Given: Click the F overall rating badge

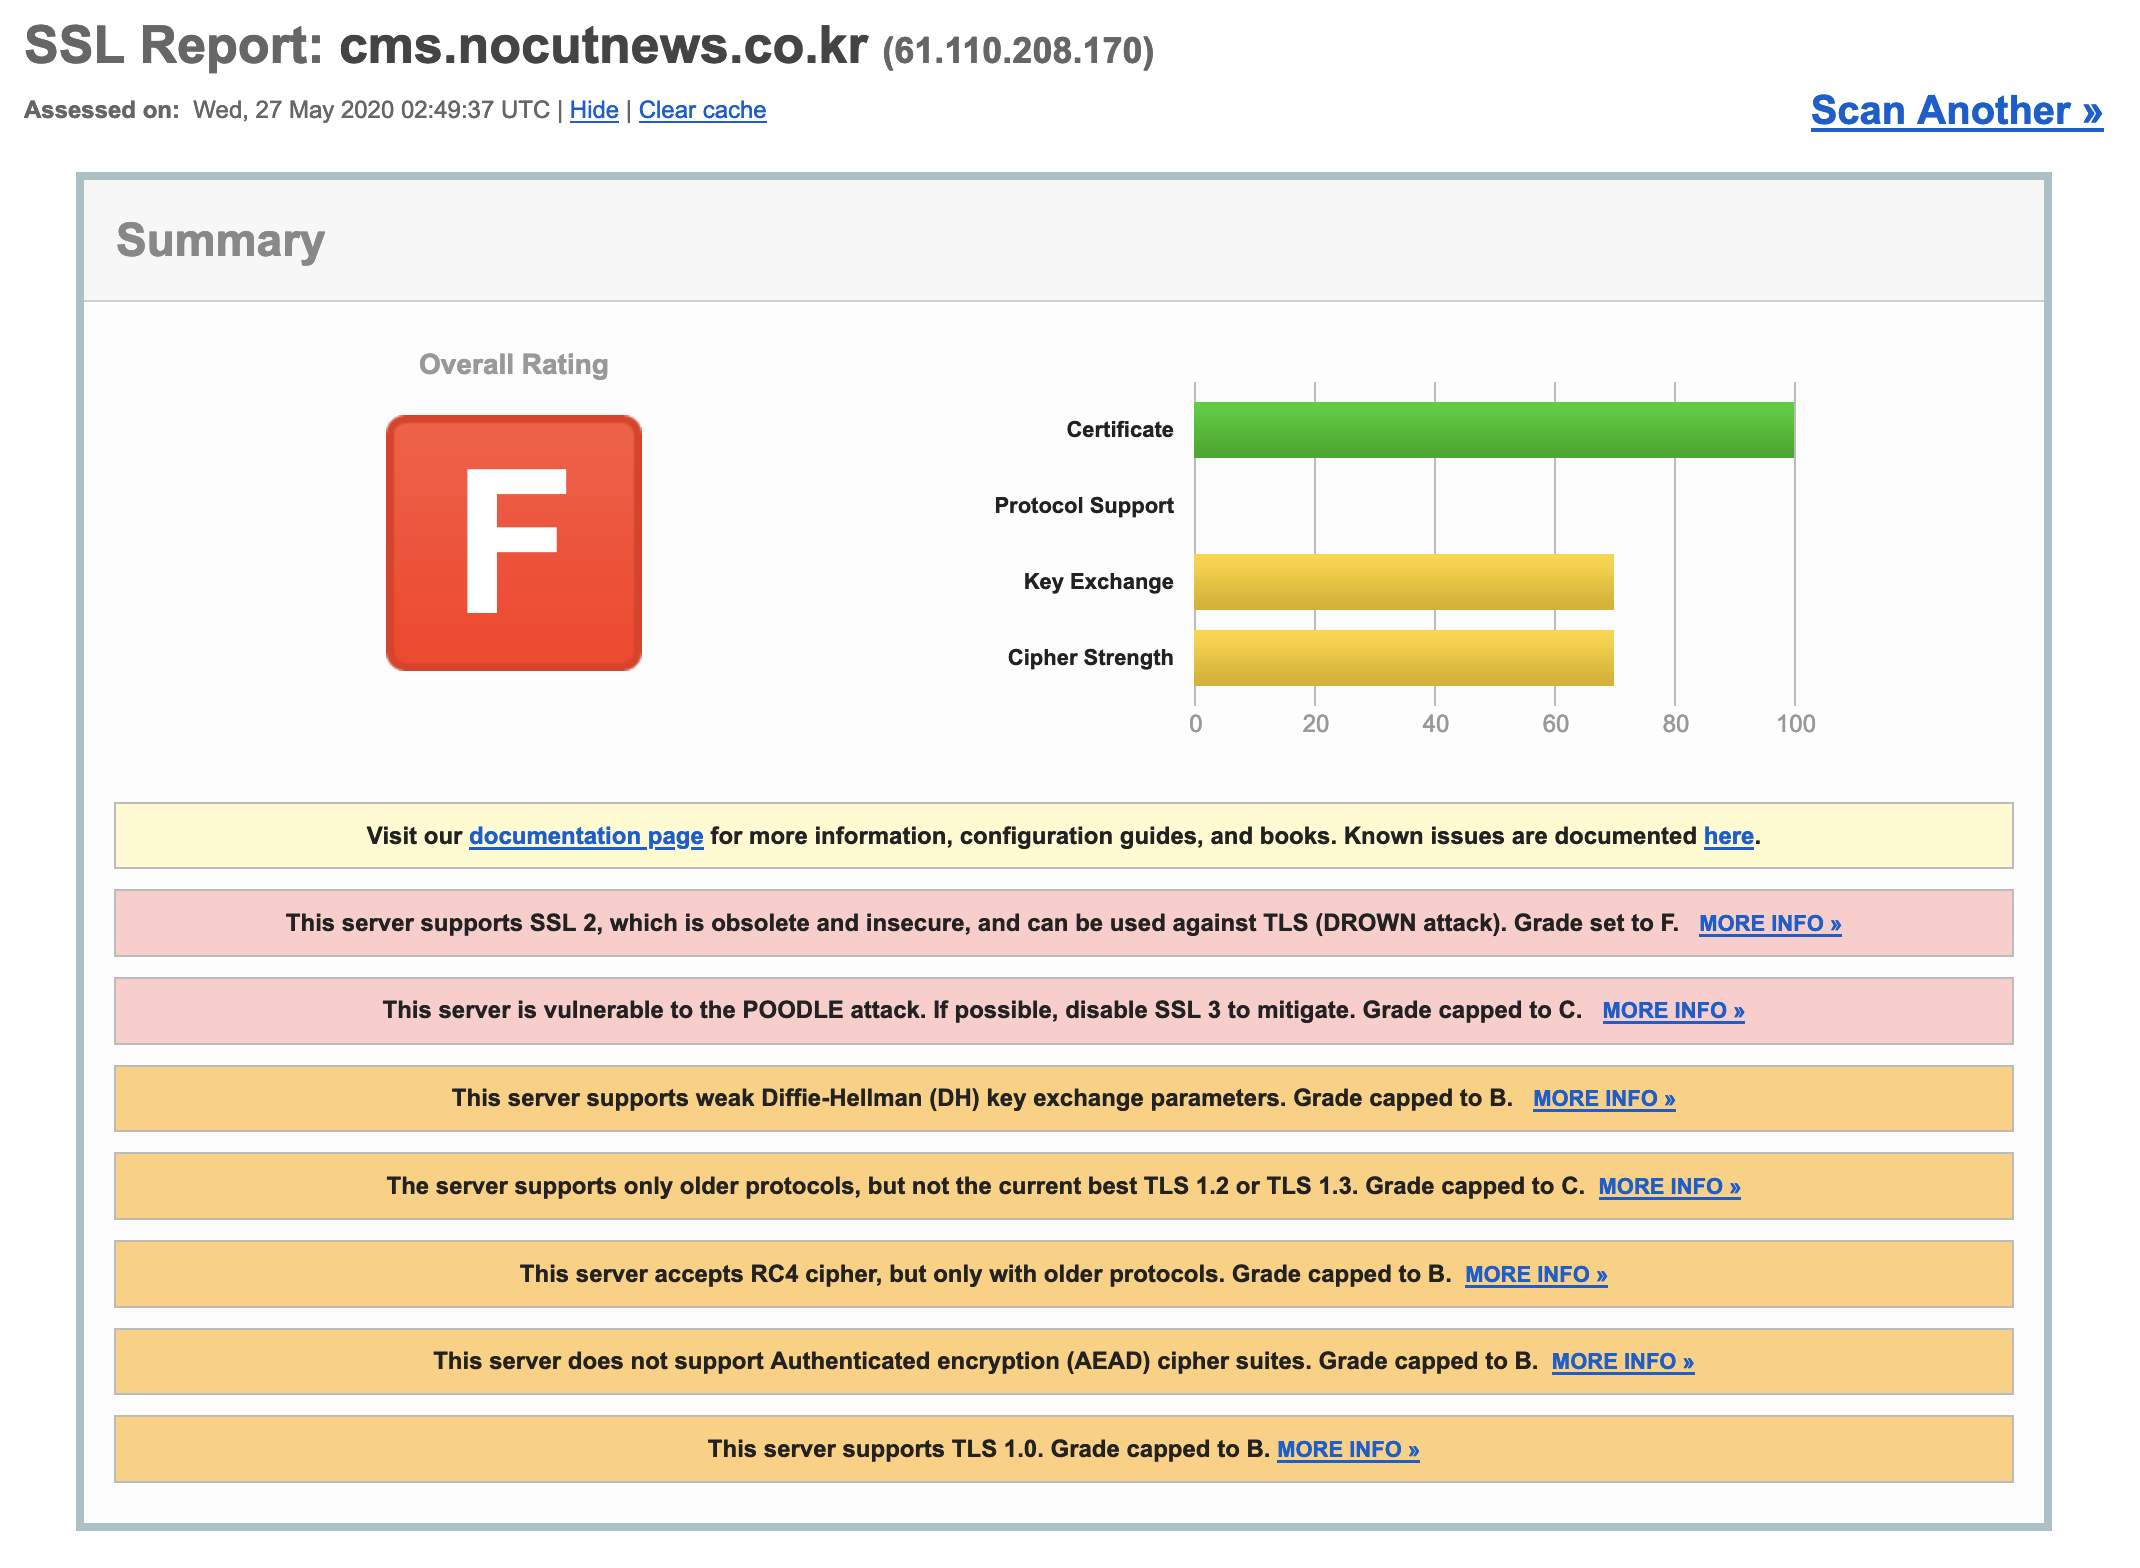Looking at the screenshot, I should click(x=513, y=543).
